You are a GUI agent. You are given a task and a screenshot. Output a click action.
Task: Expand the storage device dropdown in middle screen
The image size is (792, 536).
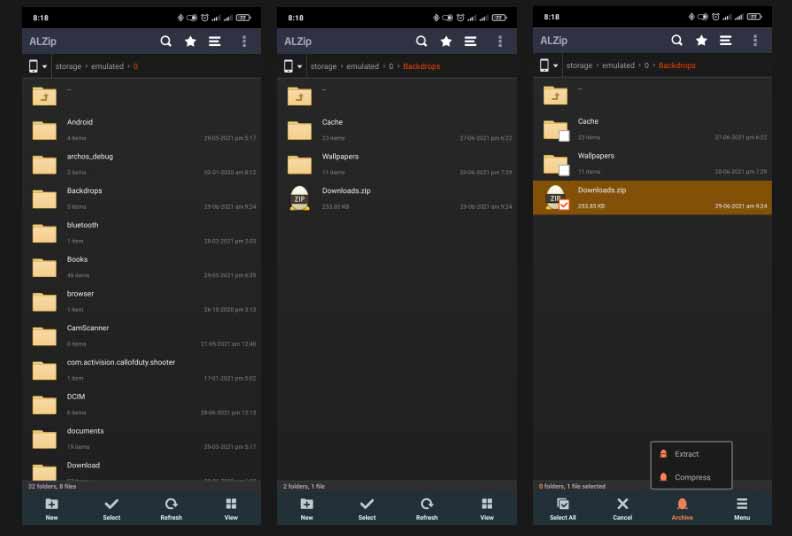pos(292,66)
